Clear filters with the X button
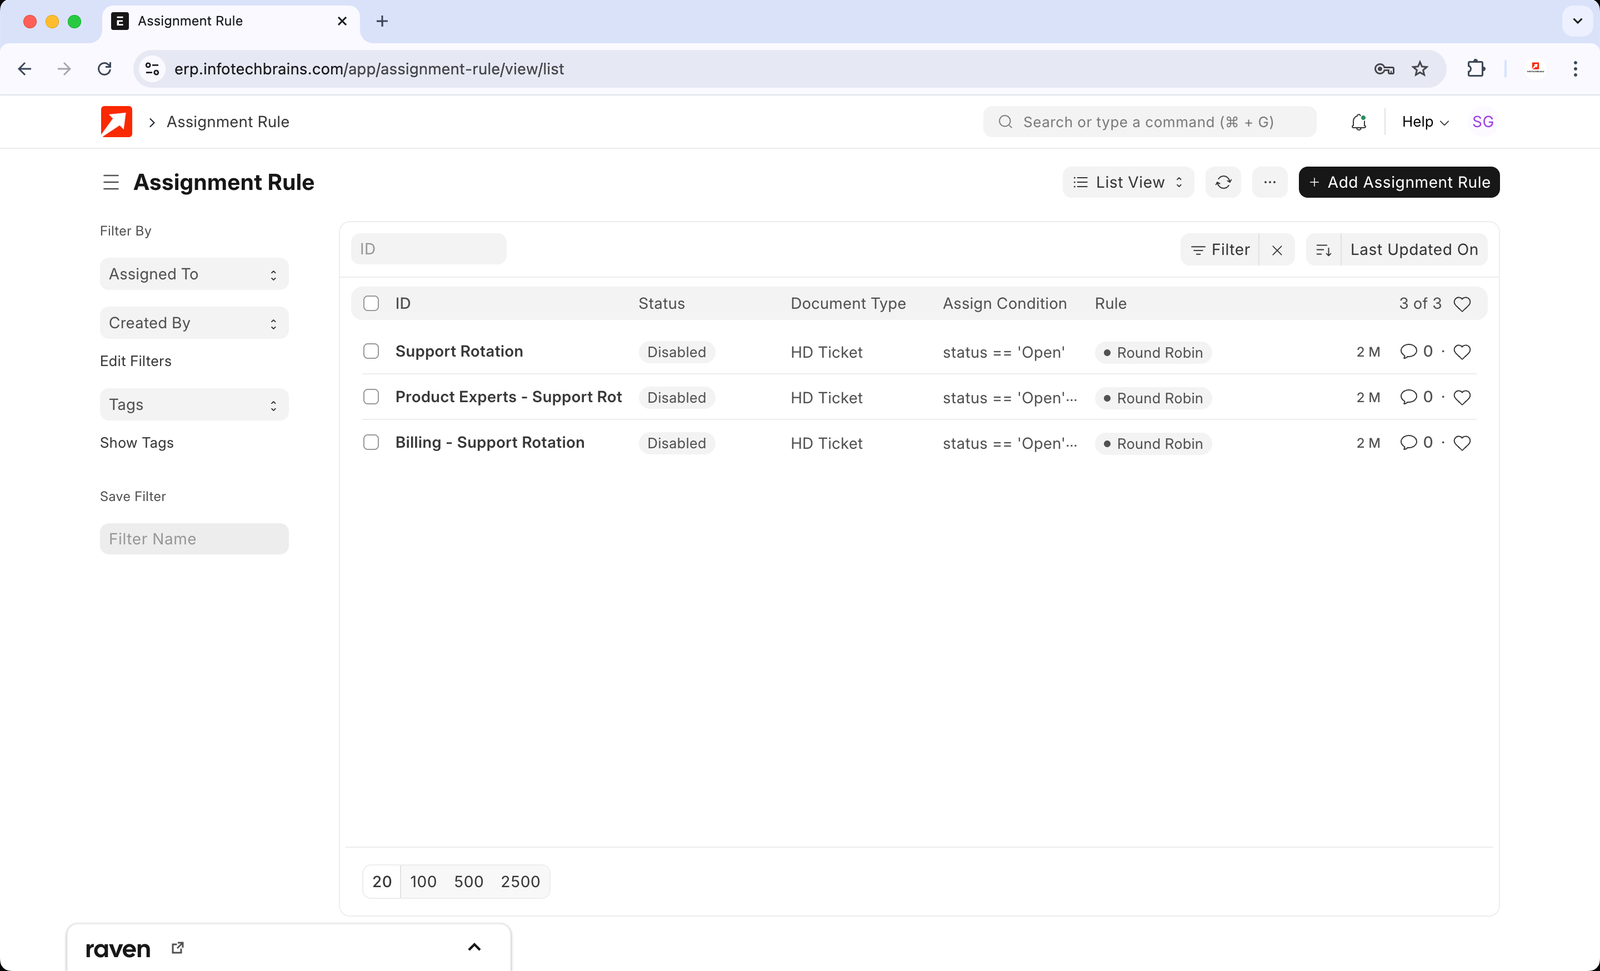1600x971 pixels. [x=1277, y=250]
